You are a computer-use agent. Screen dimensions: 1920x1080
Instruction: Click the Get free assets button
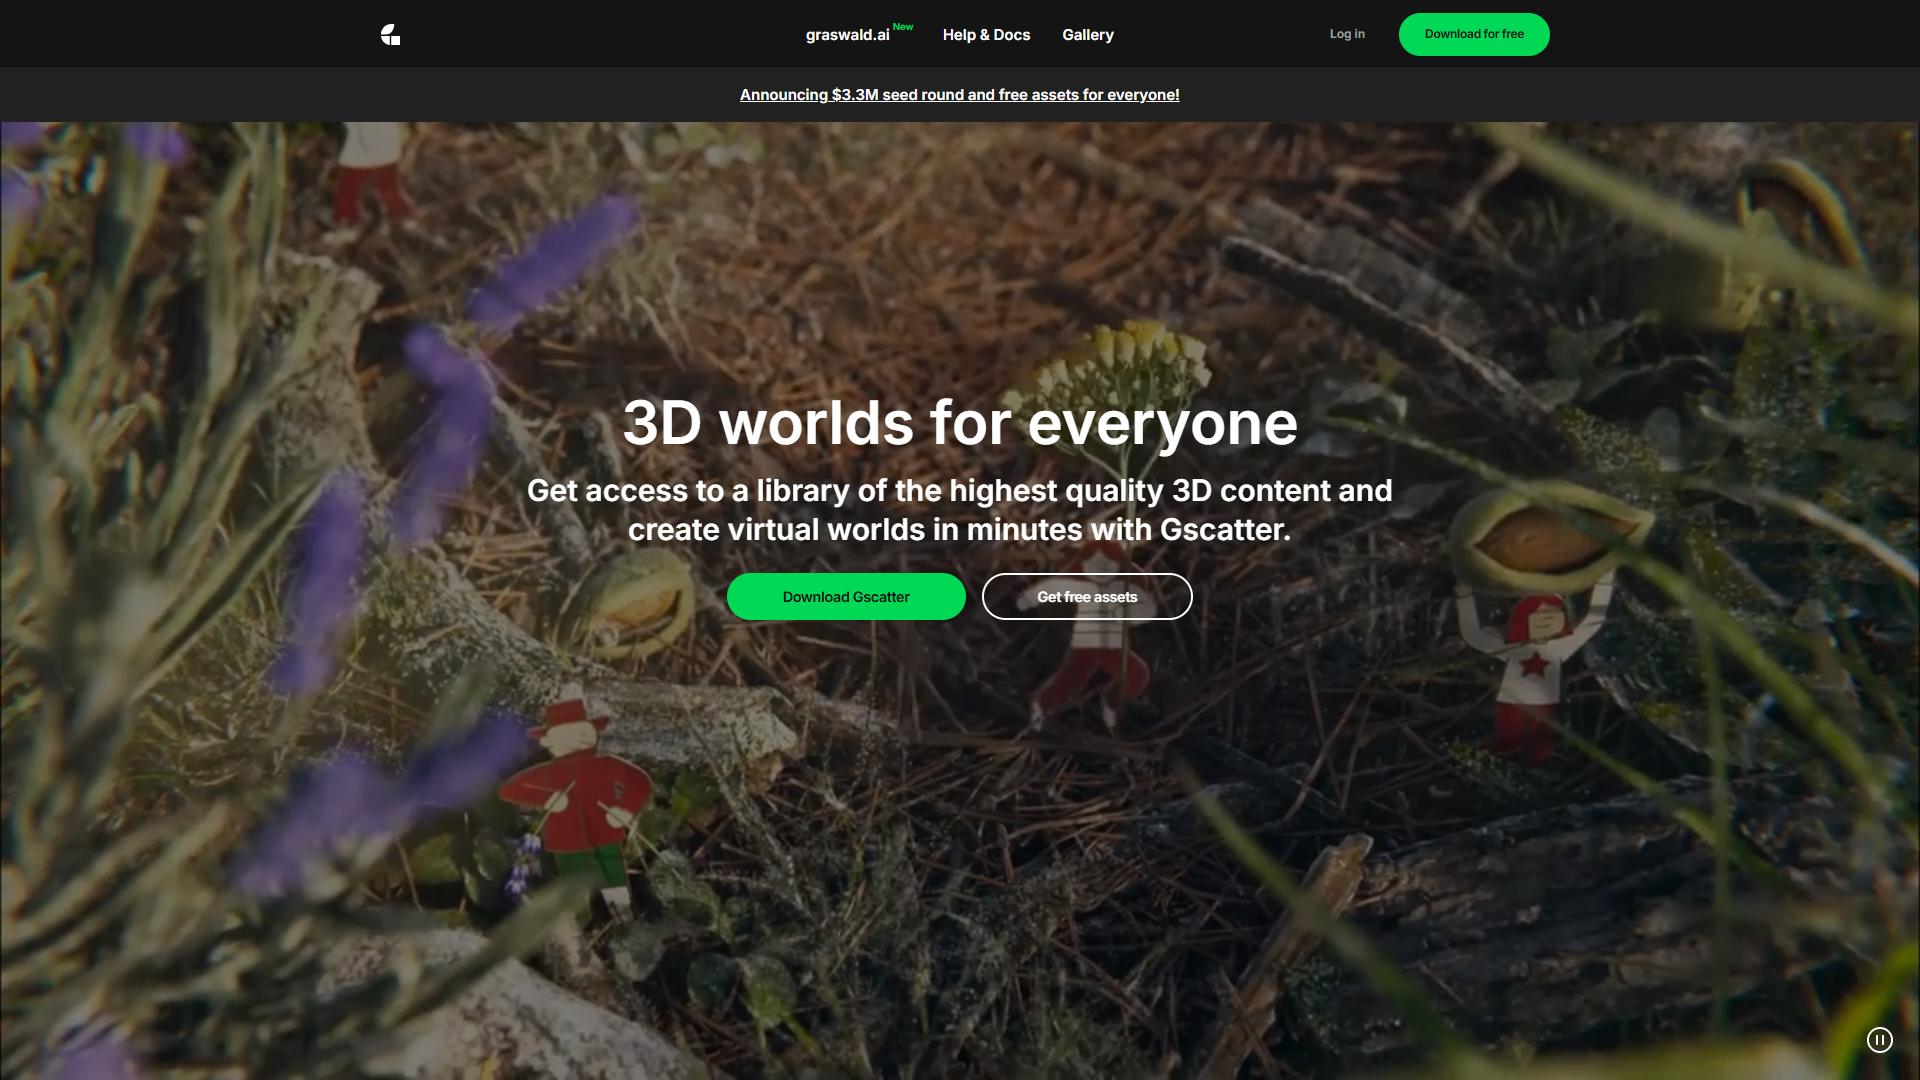pyautogui.click(x=1087, y=597)
